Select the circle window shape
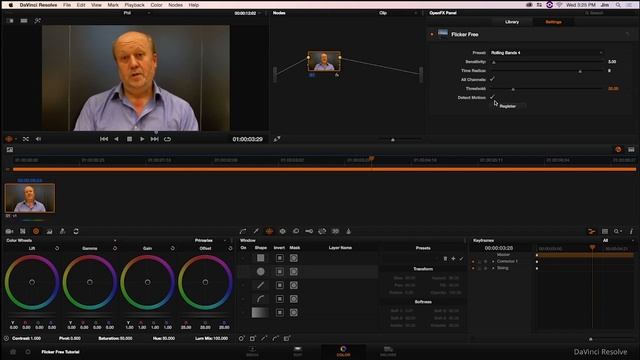 tap(260, 271)
